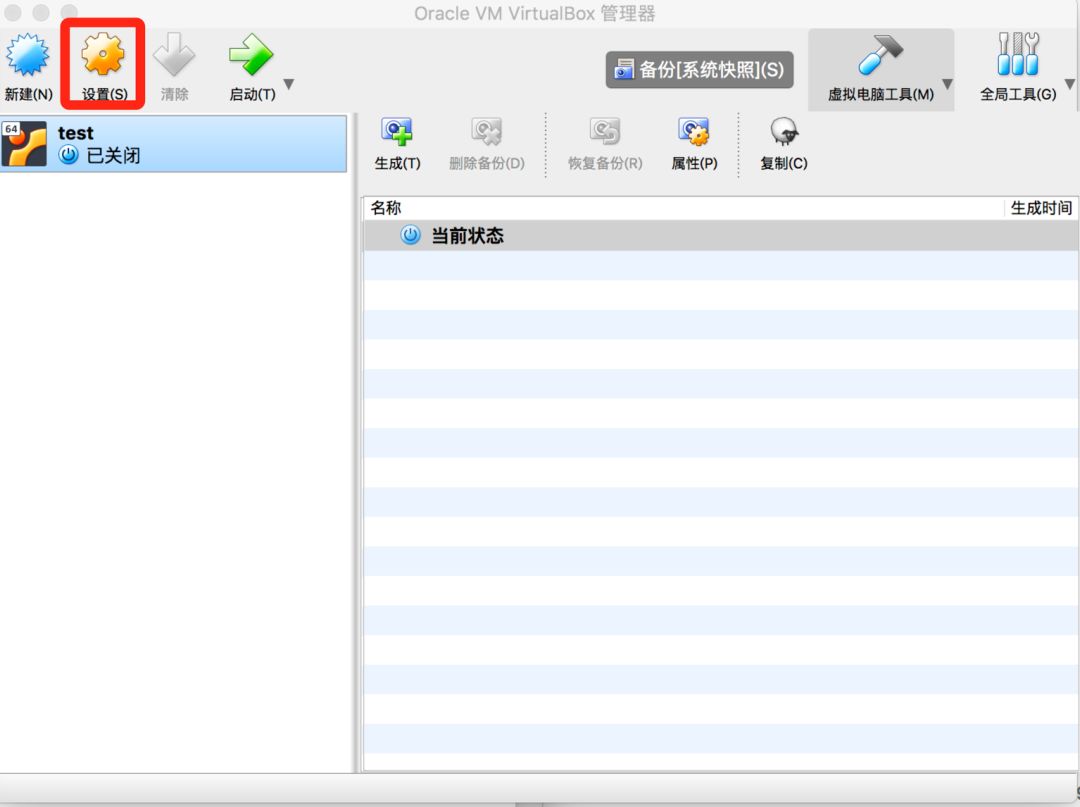Click 恢复备份(R) restore snapshot icon
The image size is (1080, 807).
coord(605,132)
